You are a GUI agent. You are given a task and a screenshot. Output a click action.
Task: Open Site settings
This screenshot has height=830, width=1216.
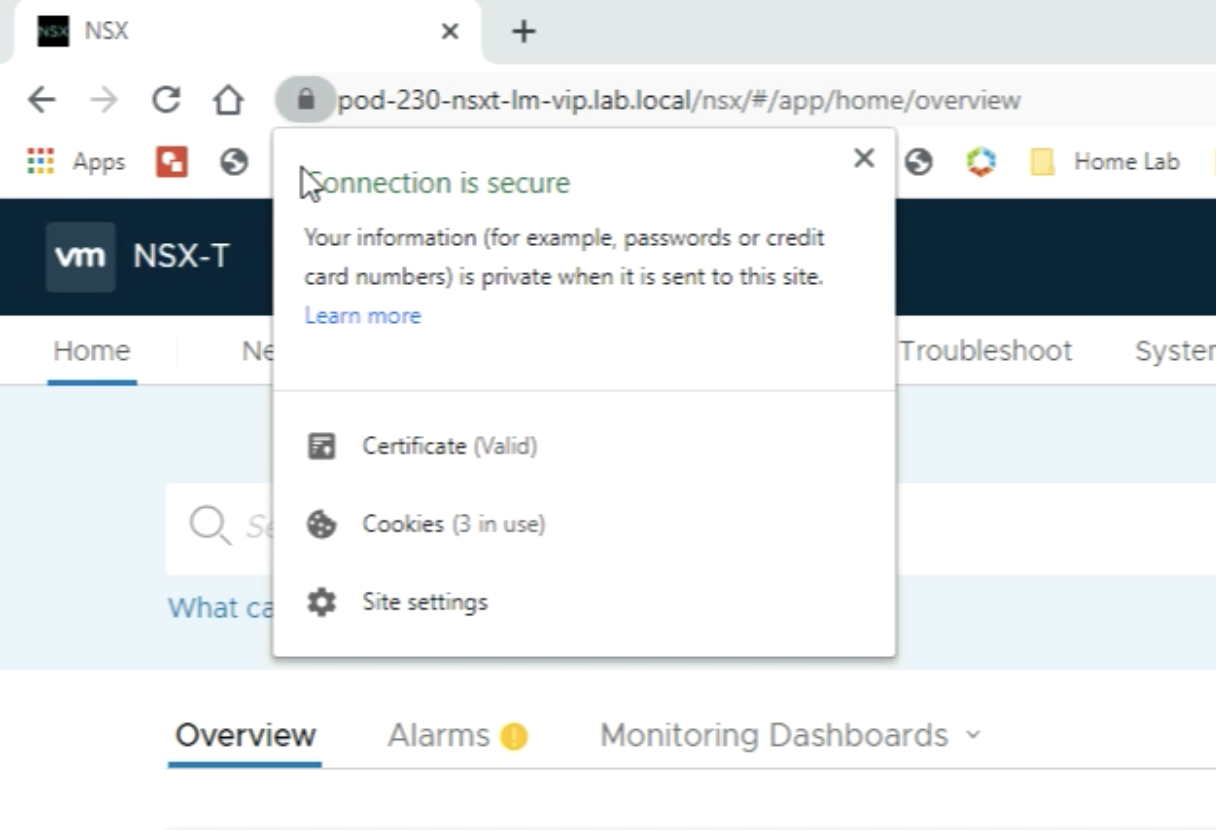pos(424,602)
